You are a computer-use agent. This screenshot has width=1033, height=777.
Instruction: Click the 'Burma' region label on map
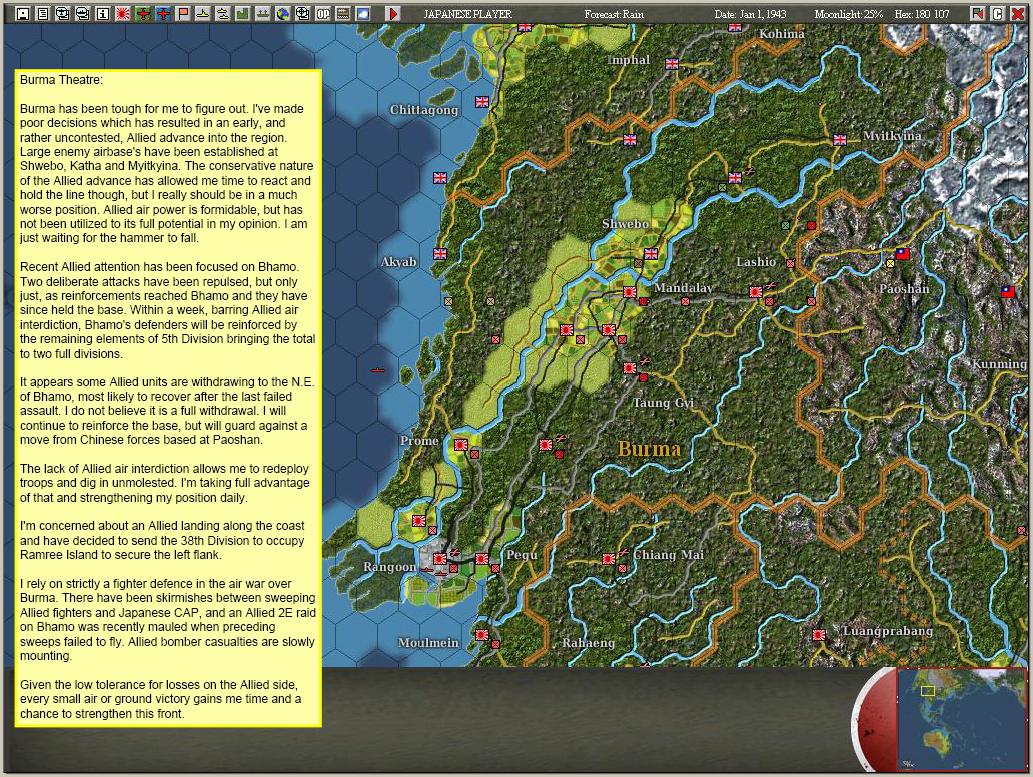649,449
